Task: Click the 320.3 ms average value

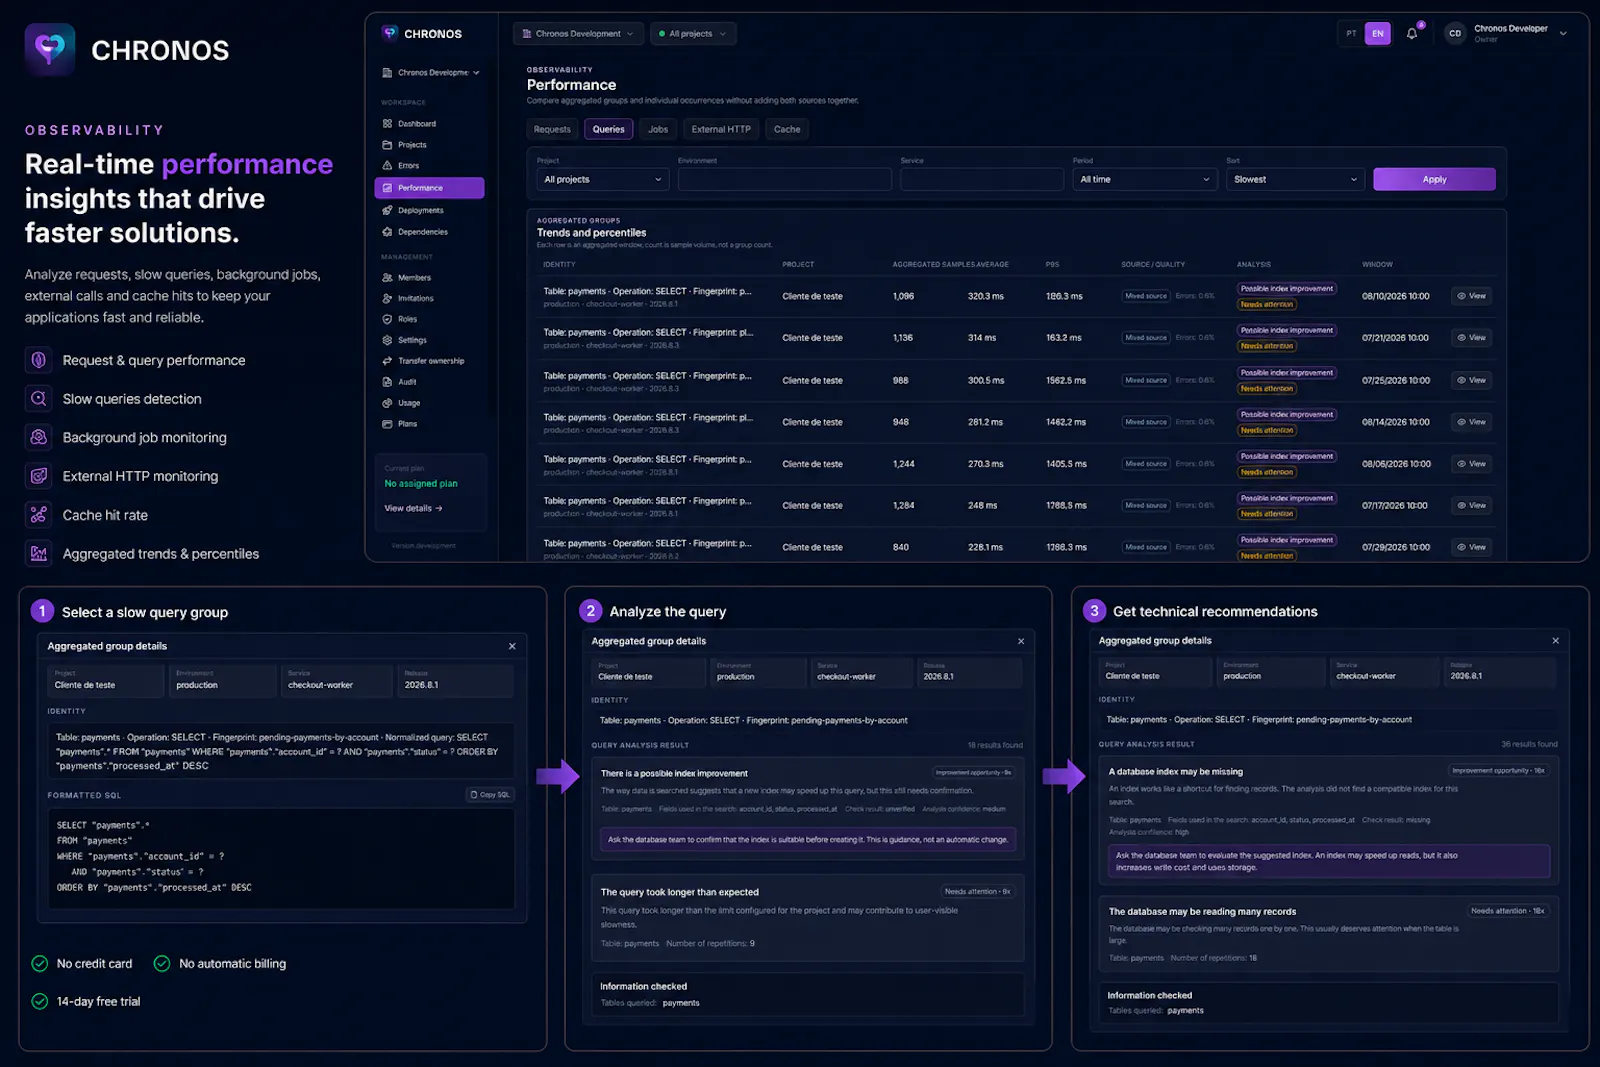Action: [985, 297]
